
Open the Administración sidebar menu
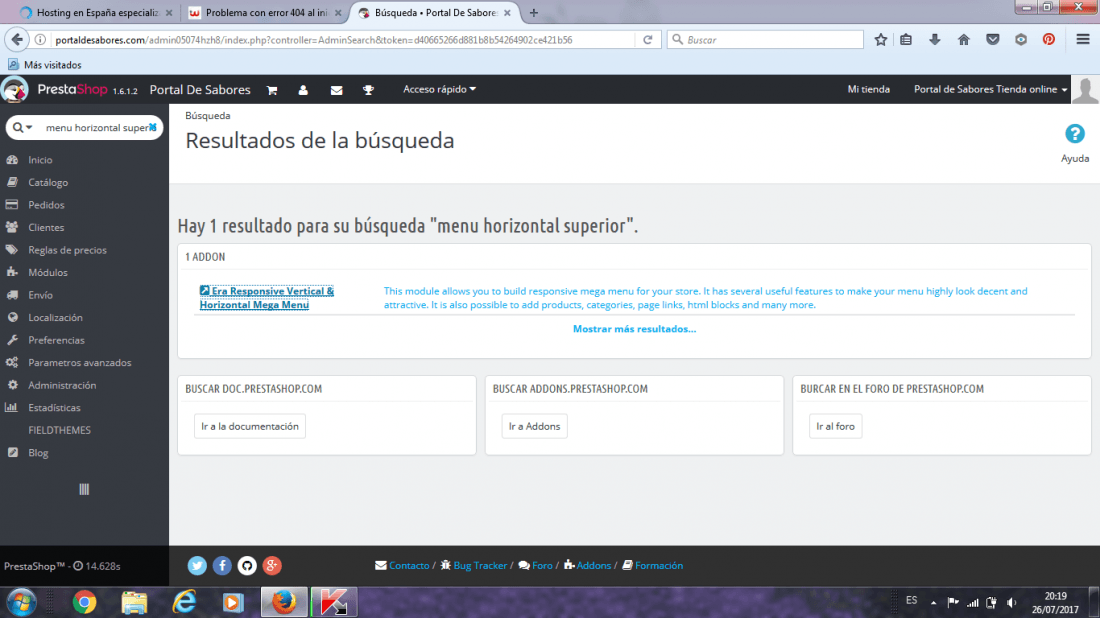pyautogui.click(x=62, y=385)
